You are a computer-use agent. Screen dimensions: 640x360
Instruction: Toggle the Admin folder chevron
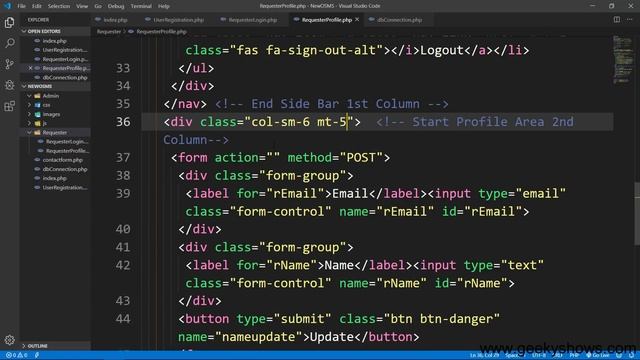click(29, 96)
